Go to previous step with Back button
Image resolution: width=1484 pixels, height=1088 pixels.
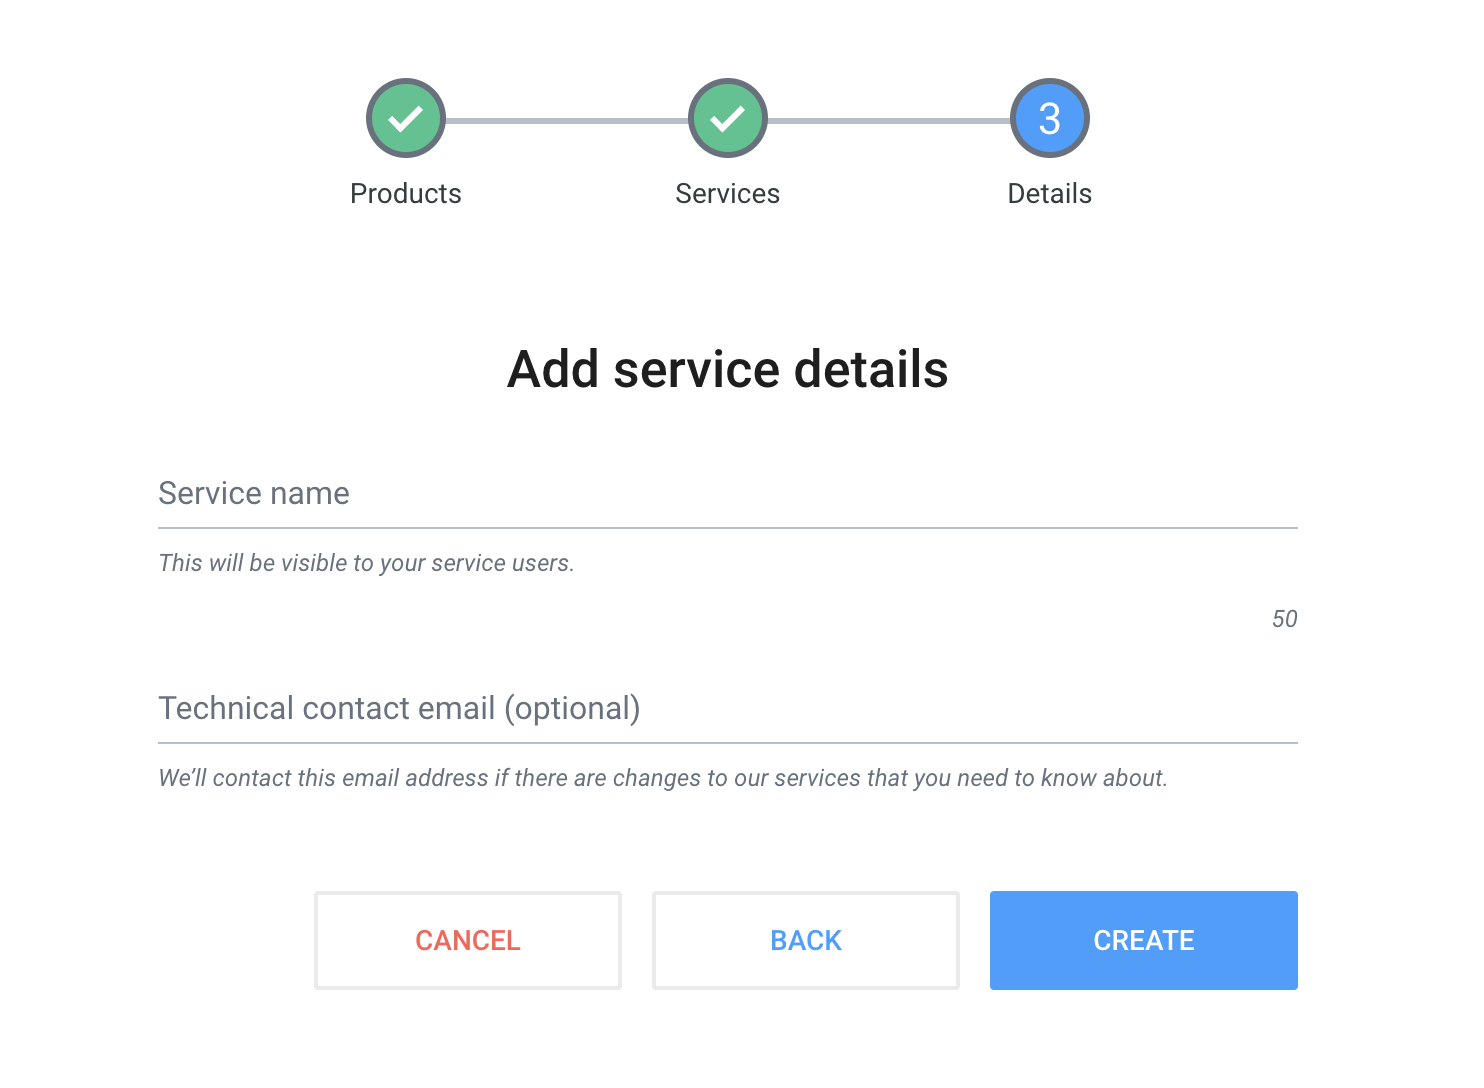tap(806, 940)
